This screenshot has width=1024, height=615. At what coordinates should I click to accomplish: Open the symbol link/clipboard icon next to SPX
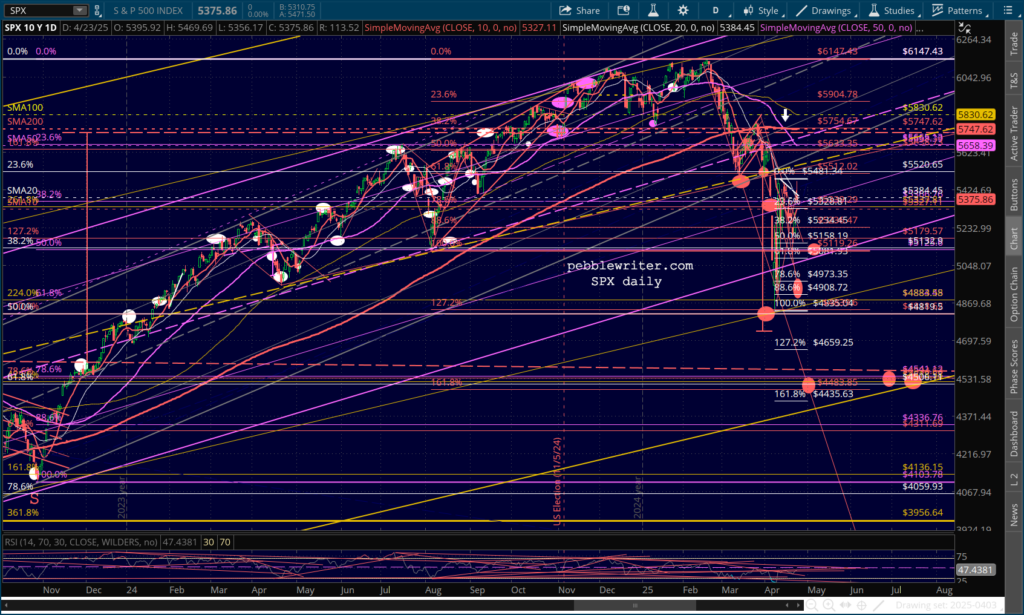[97, 10]
